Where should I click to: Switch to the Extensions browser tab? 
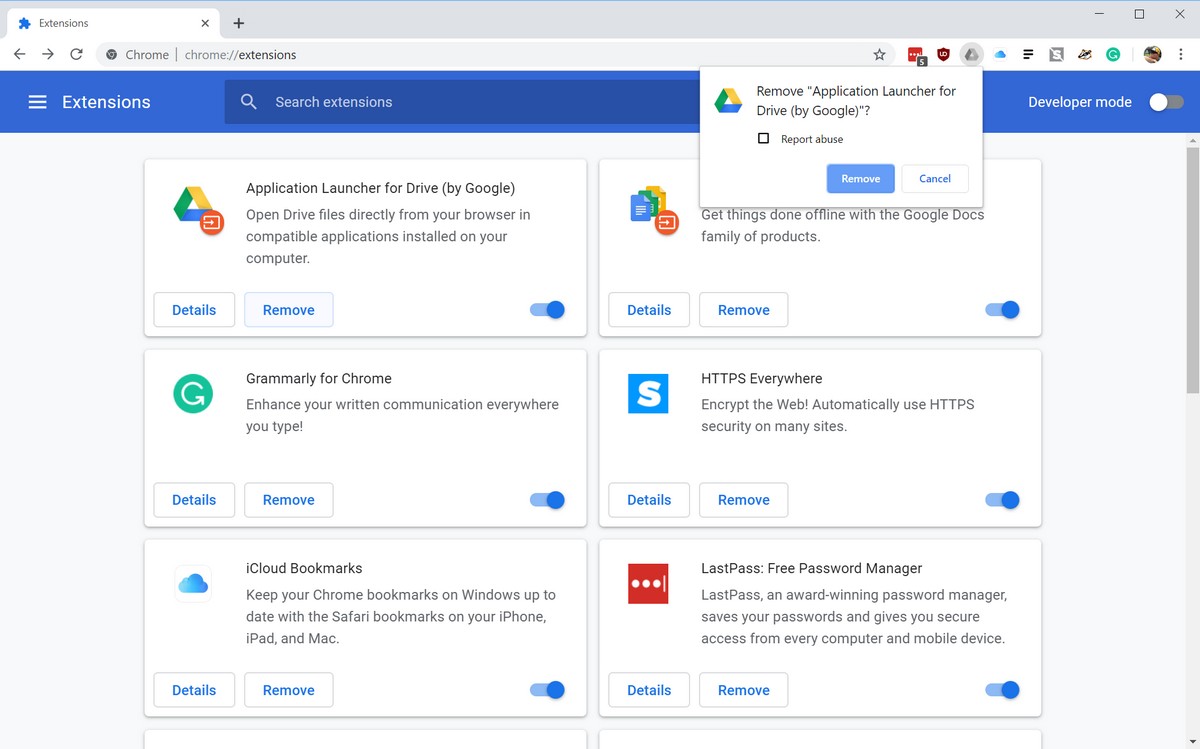point(110,22)
